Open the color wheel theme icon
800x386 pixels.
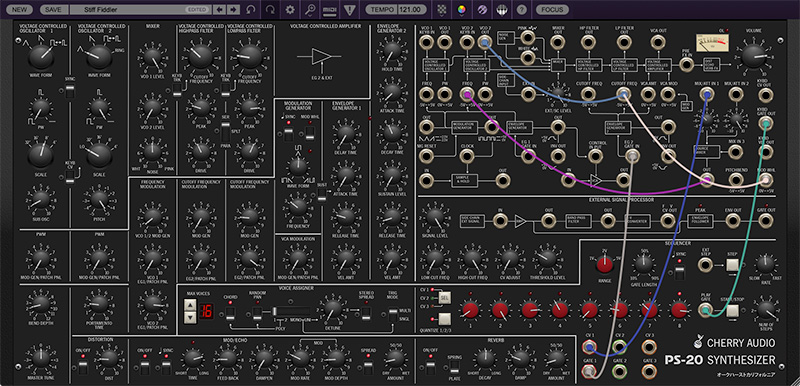462,9
